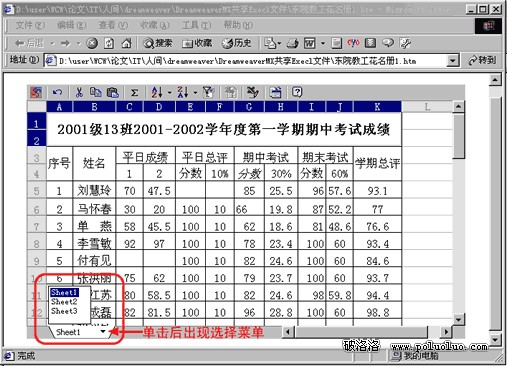The height and width of the screenshot is (366, 507).
Task: Open the address bar dropdown
Action: pos(452,61)
